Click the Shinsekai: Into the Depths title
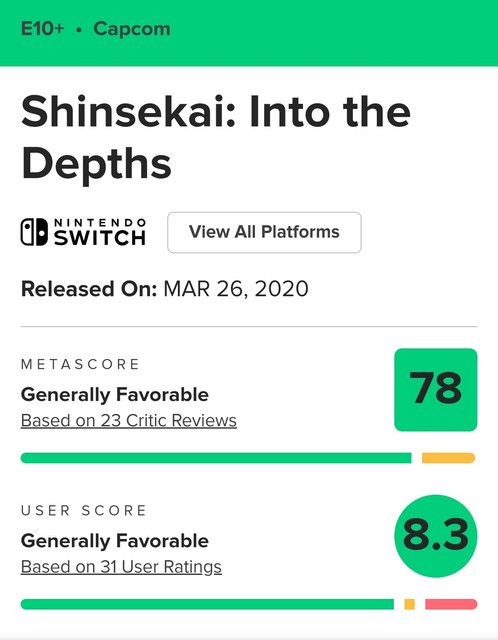Viewport: 498px width, 640px height. pos(216,137)
